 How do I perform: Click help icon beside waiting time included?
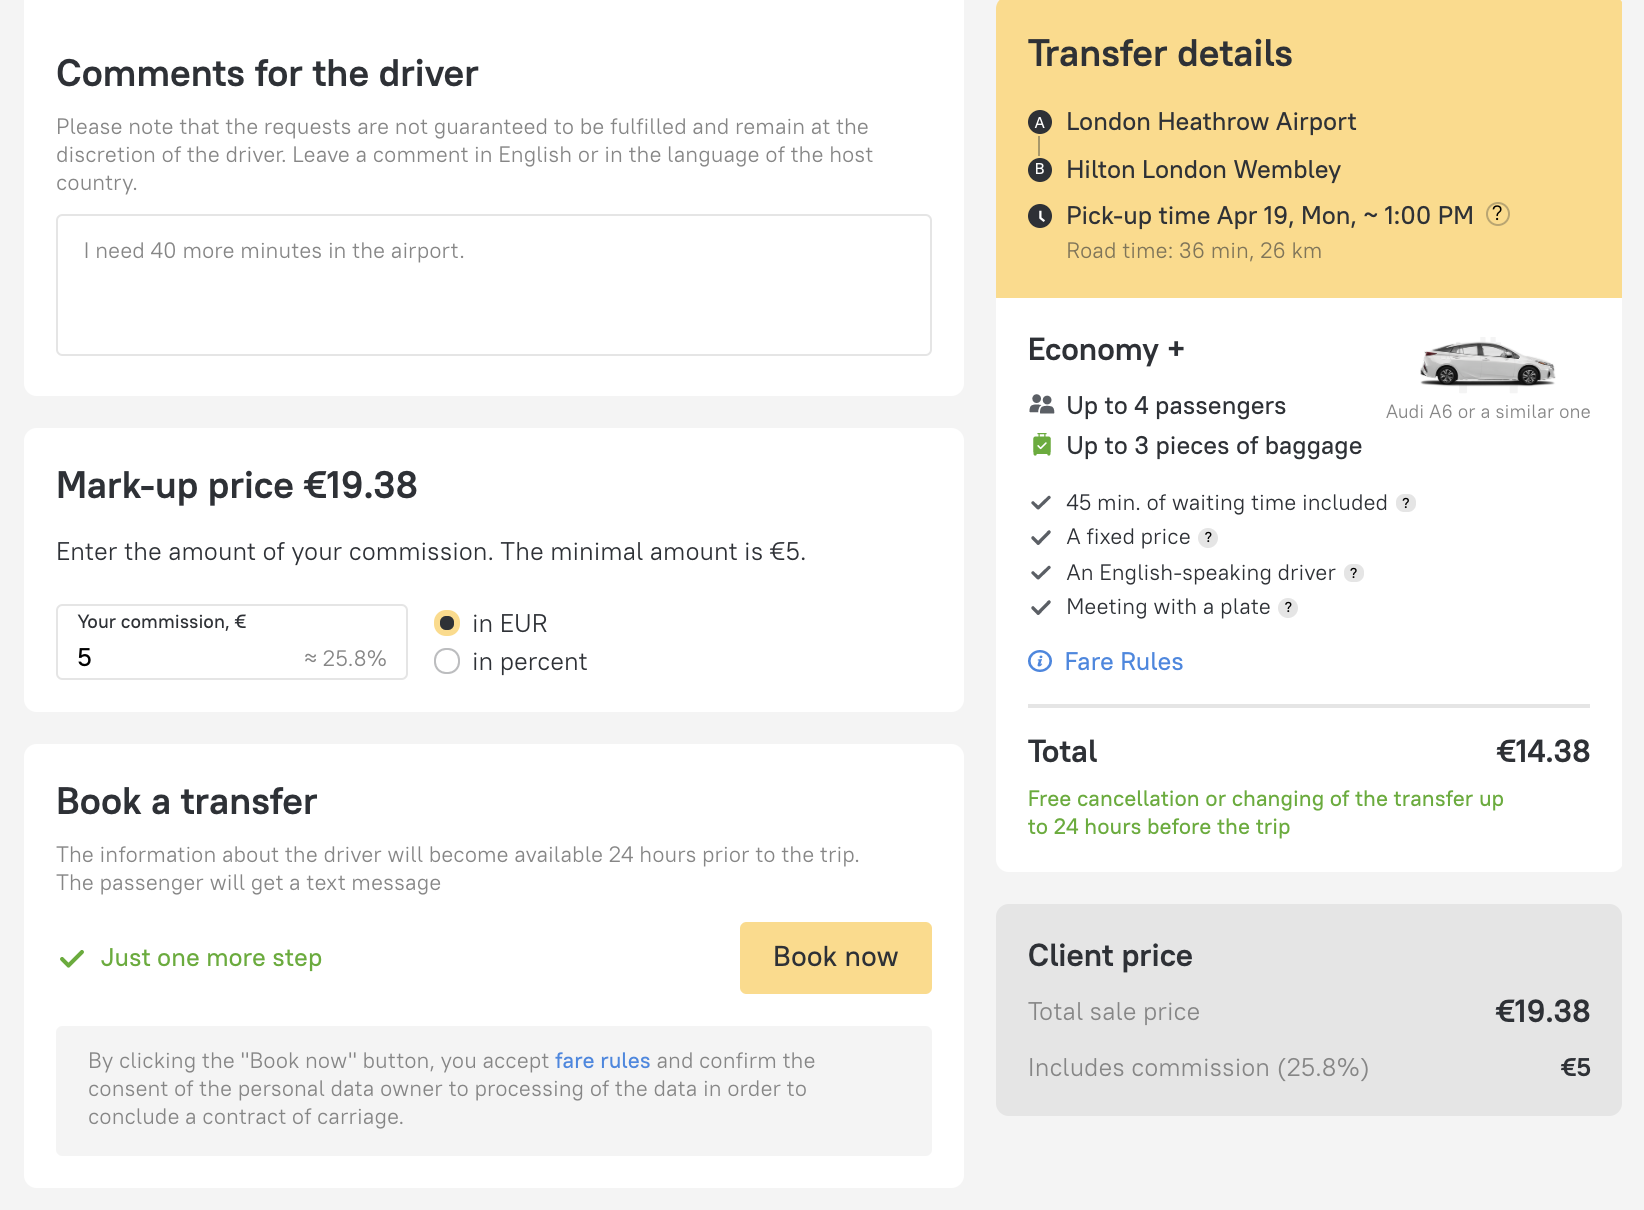pos(1406,503)
